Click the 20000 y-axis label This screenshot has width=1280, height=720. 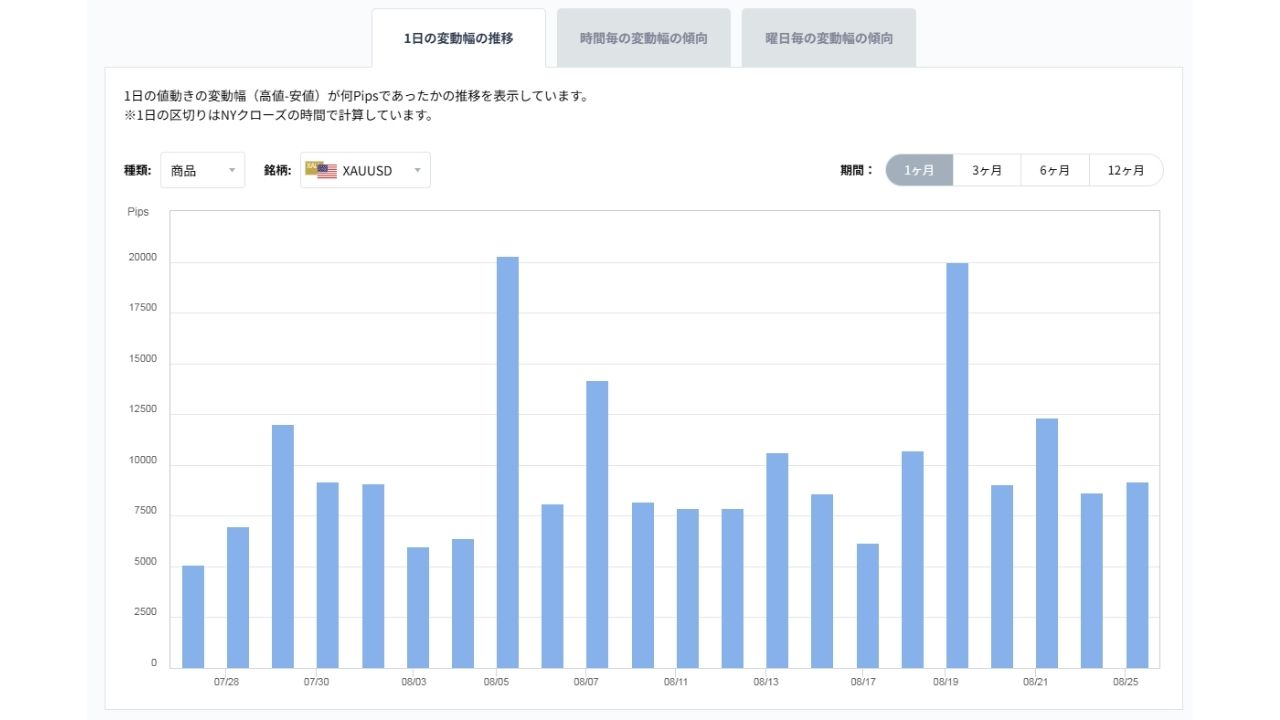[x=142, y=257]
